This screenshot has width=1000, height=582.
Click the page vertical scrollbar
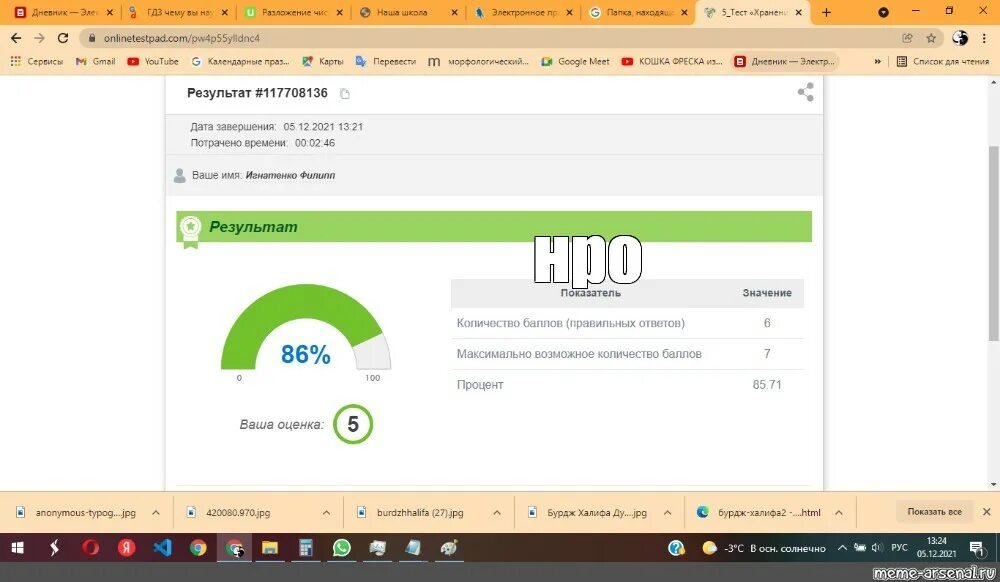pos(994,244)
